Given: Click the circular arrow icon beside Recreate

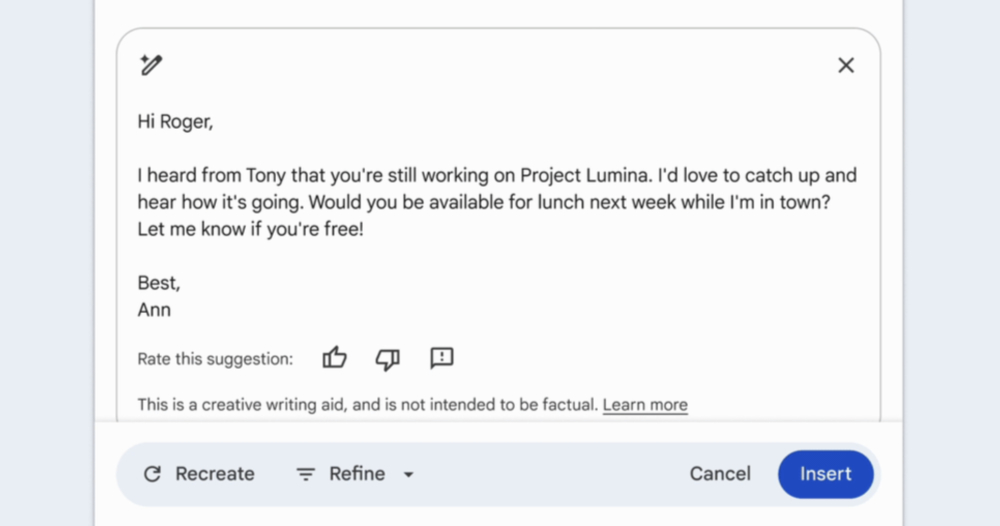Looking at the screenshot, I should pos(152,474).
